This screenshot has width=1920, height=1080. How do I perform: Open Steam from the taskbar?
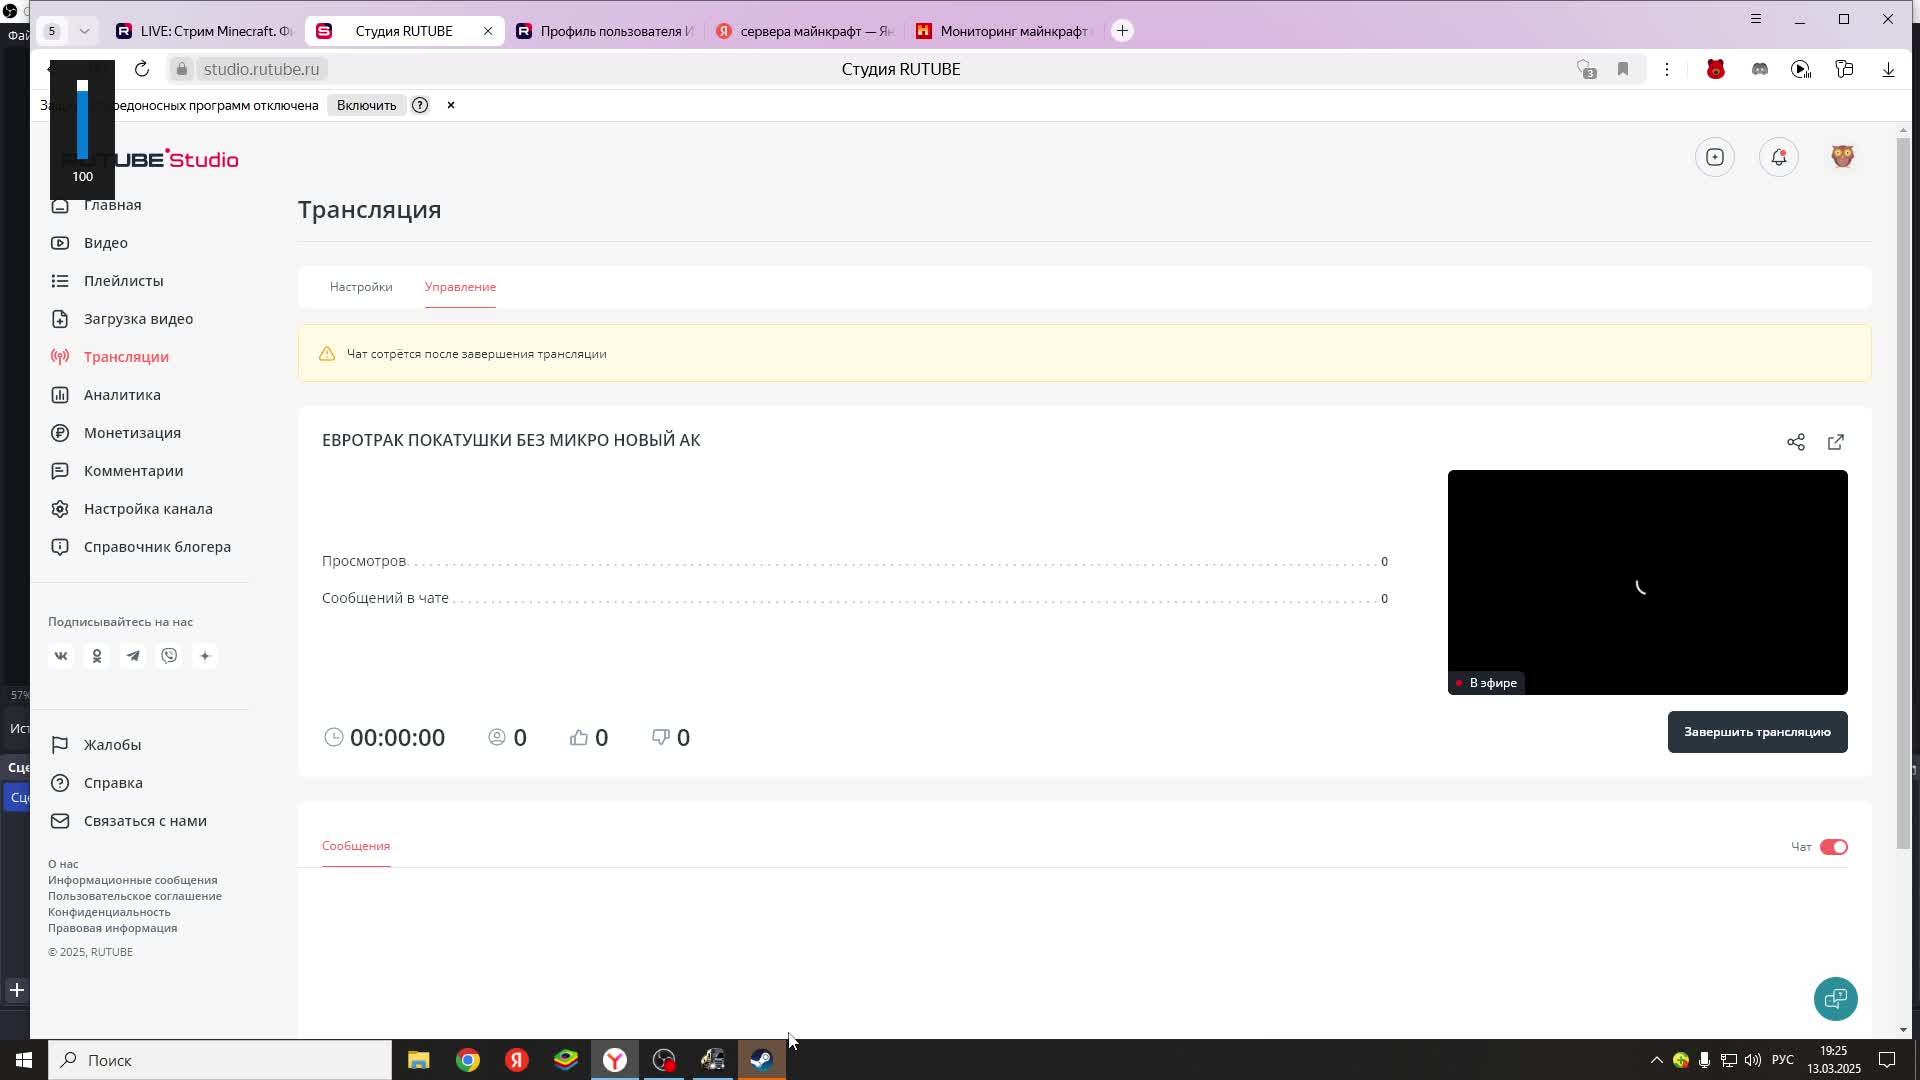(762, 1060)
